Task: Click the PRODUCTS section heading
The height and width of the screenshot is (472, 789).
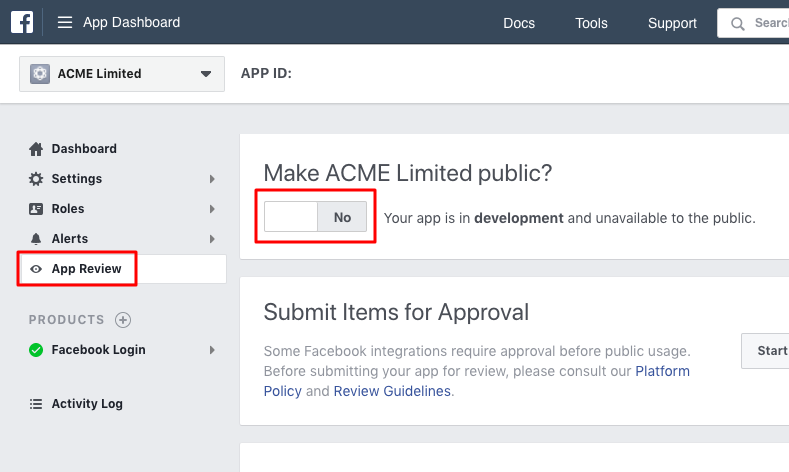Action: (x=66, y=320)
